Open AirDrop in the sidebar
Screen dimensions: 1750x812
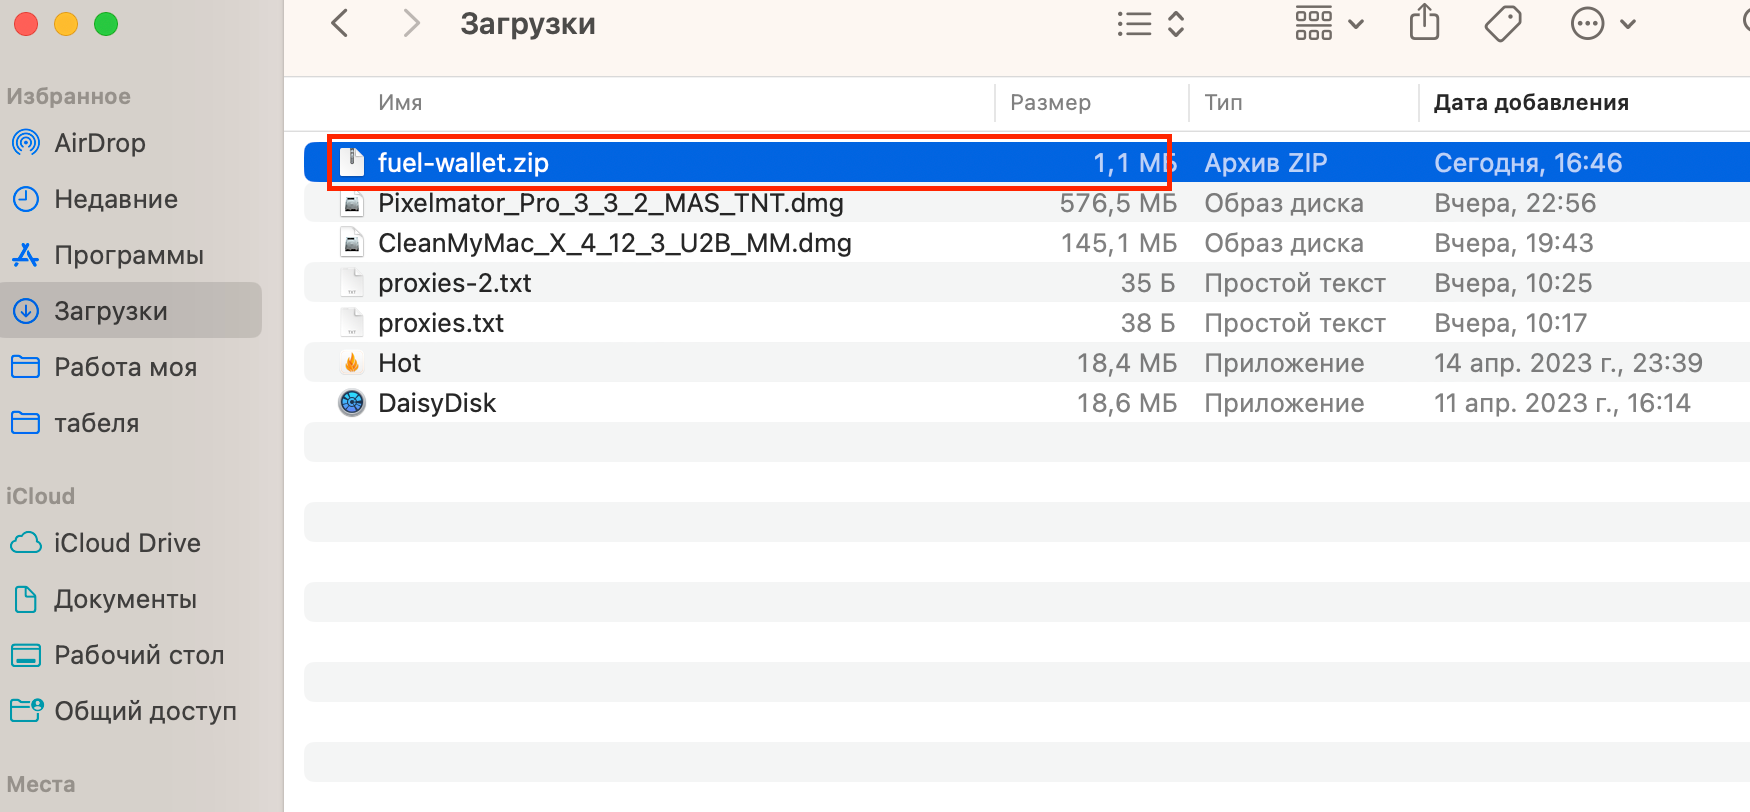[131, 143]
